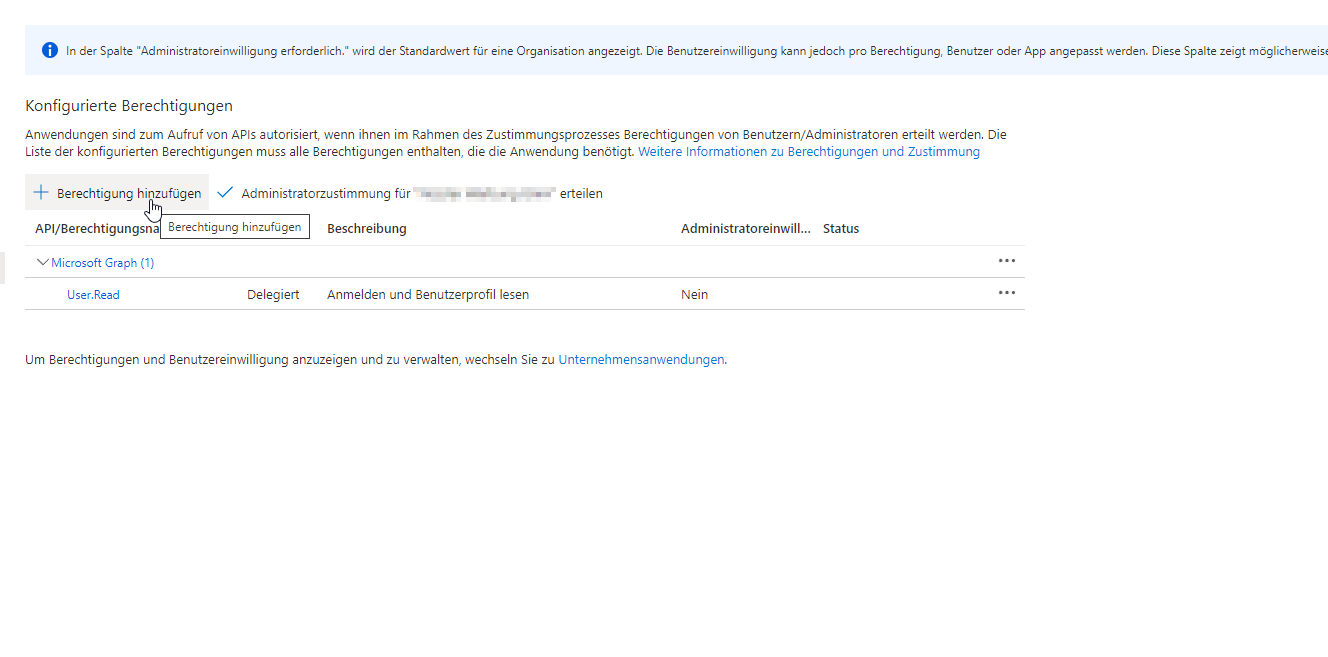
Task: Click the checkmark icon beside Administratorzustimmung
Action: pyautogui.click(x=225, y=193)
